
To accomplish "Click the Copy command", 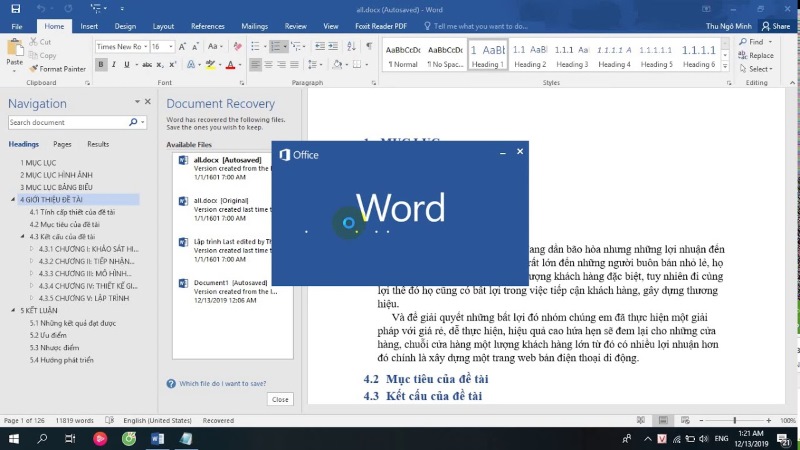I will tap(42, 55).
